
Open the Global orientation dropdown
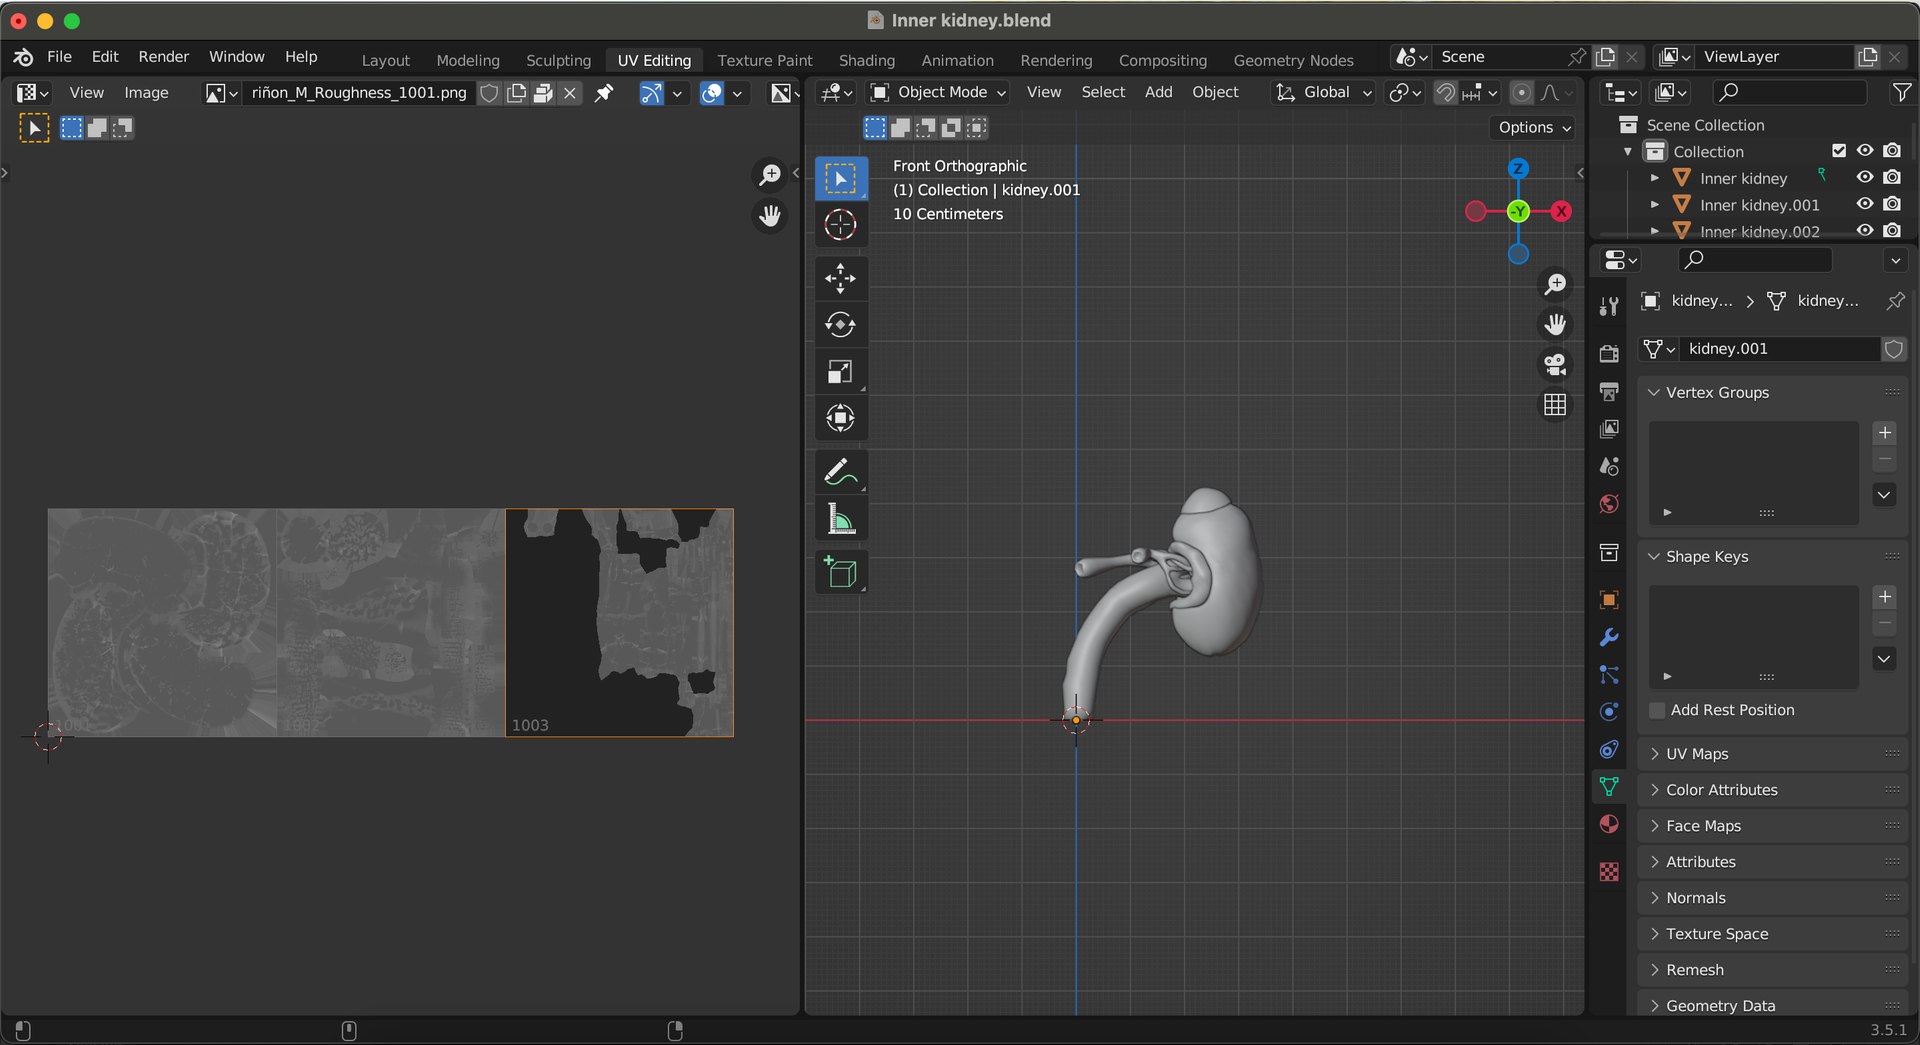coord(1323,92)
